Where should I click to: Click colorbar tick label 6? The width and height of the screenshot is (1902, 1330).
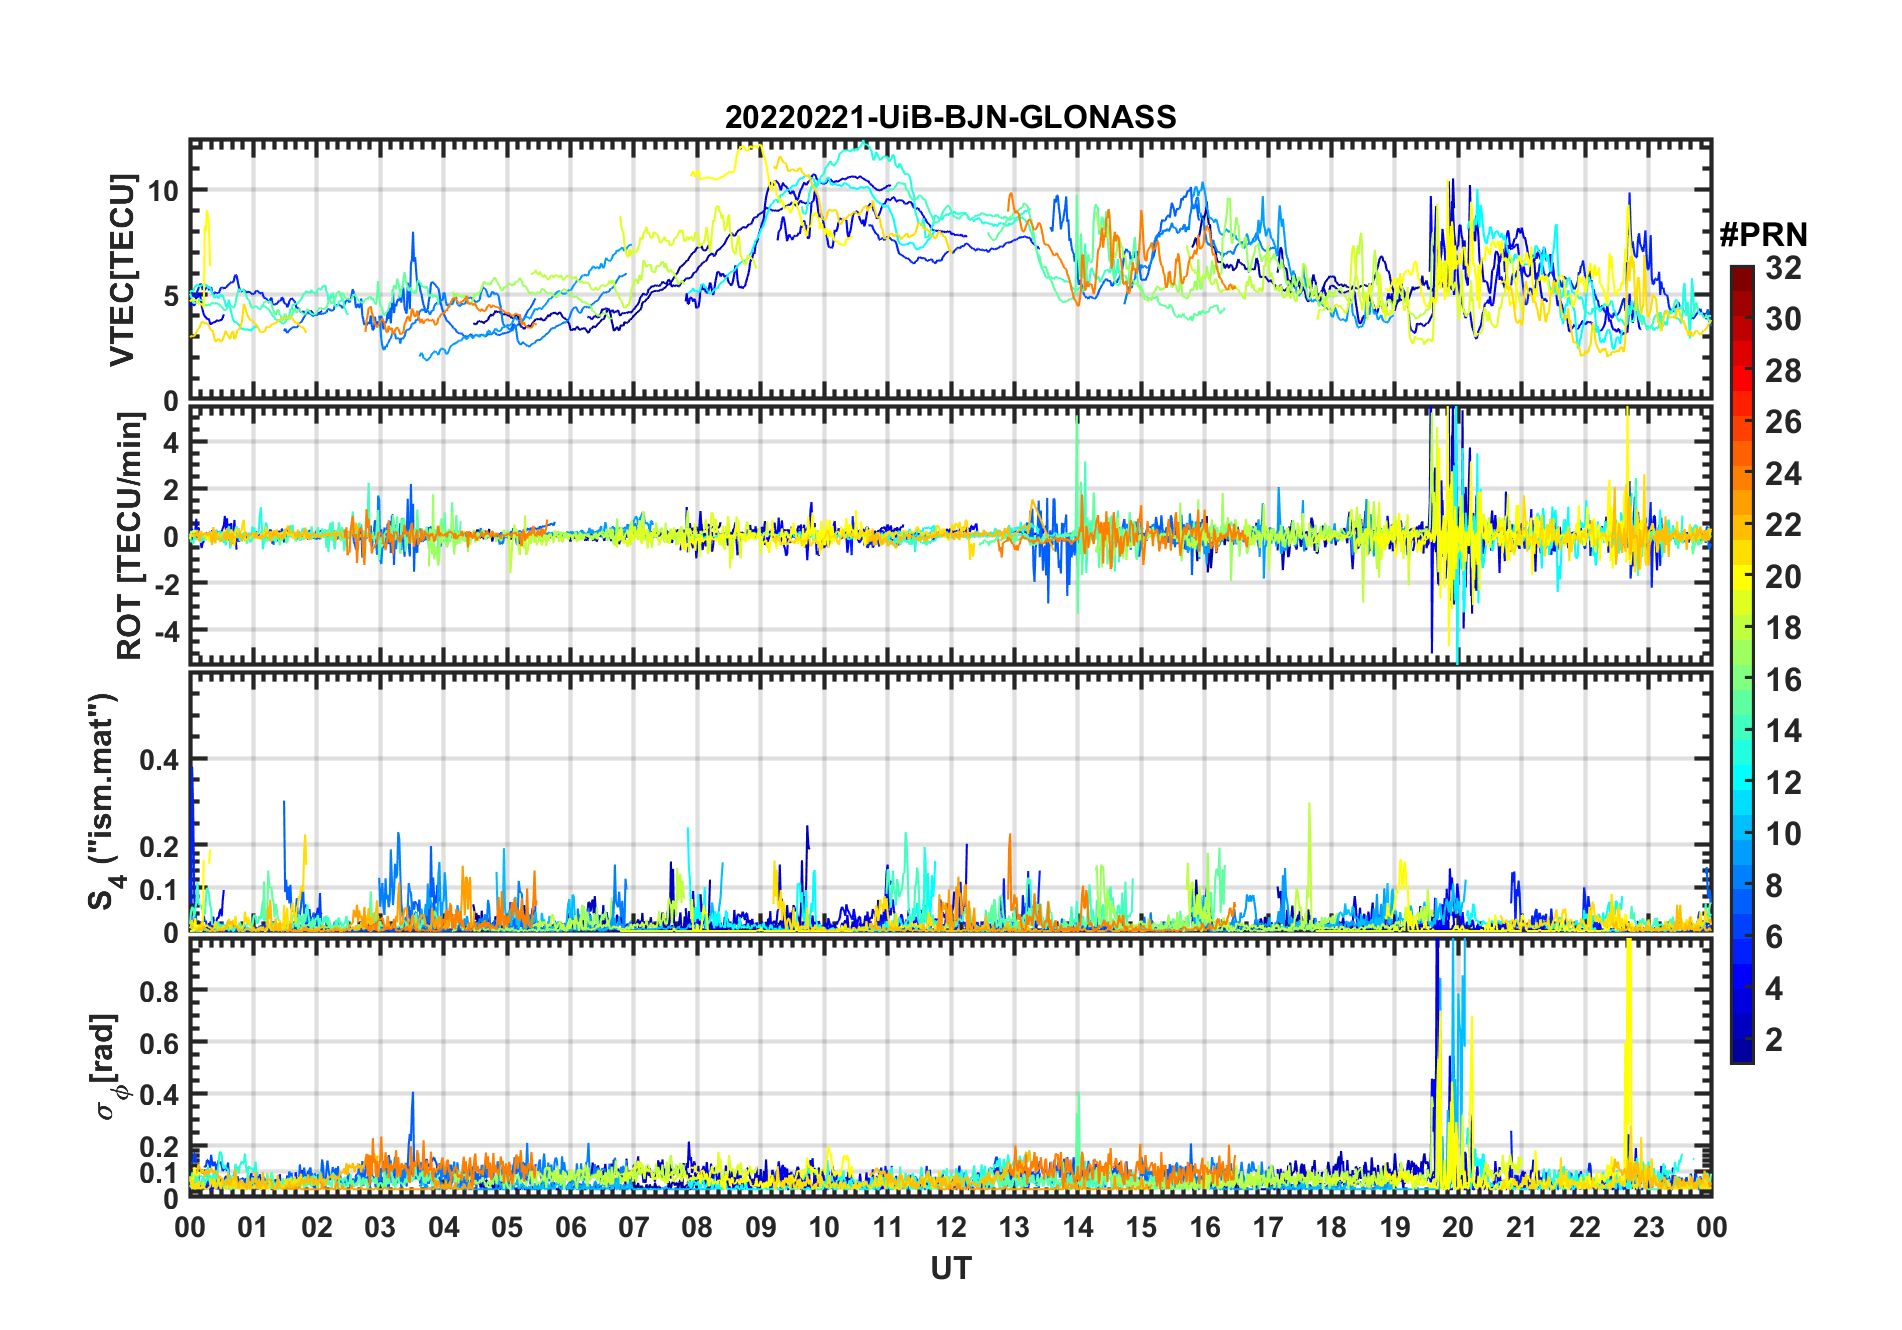click(1774, 937)
